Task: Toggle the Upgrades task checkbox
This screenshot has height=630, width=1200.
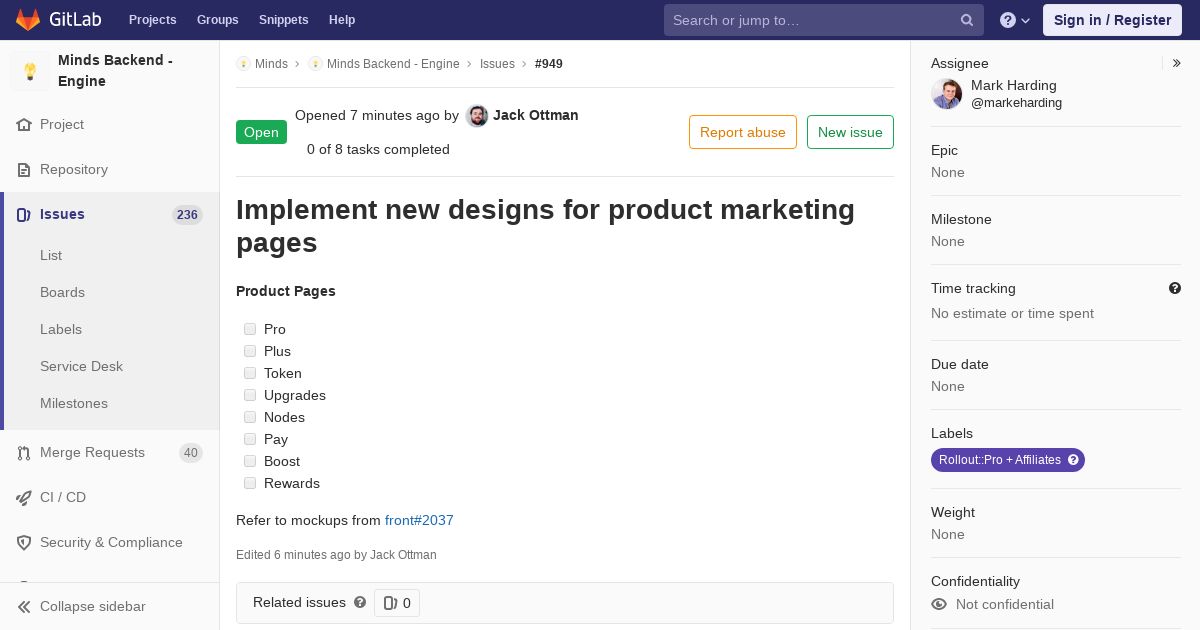Action: click(x=250, y=395)
